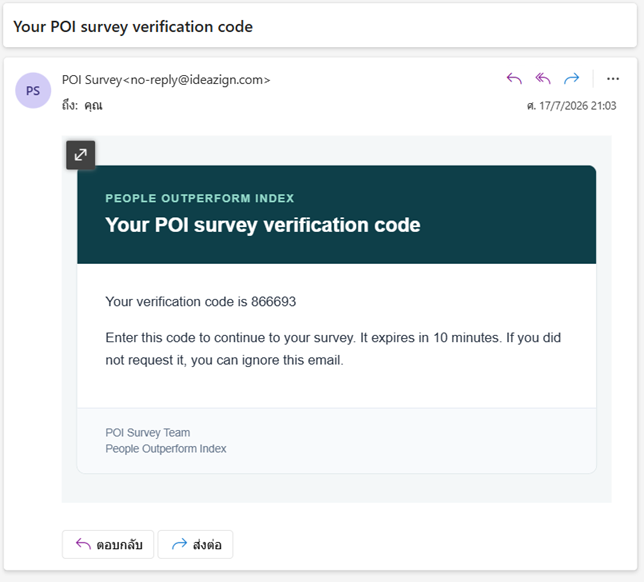Click the People Outperform Index footer line
This screenshot has height=582, width=644.
(166, 449)
